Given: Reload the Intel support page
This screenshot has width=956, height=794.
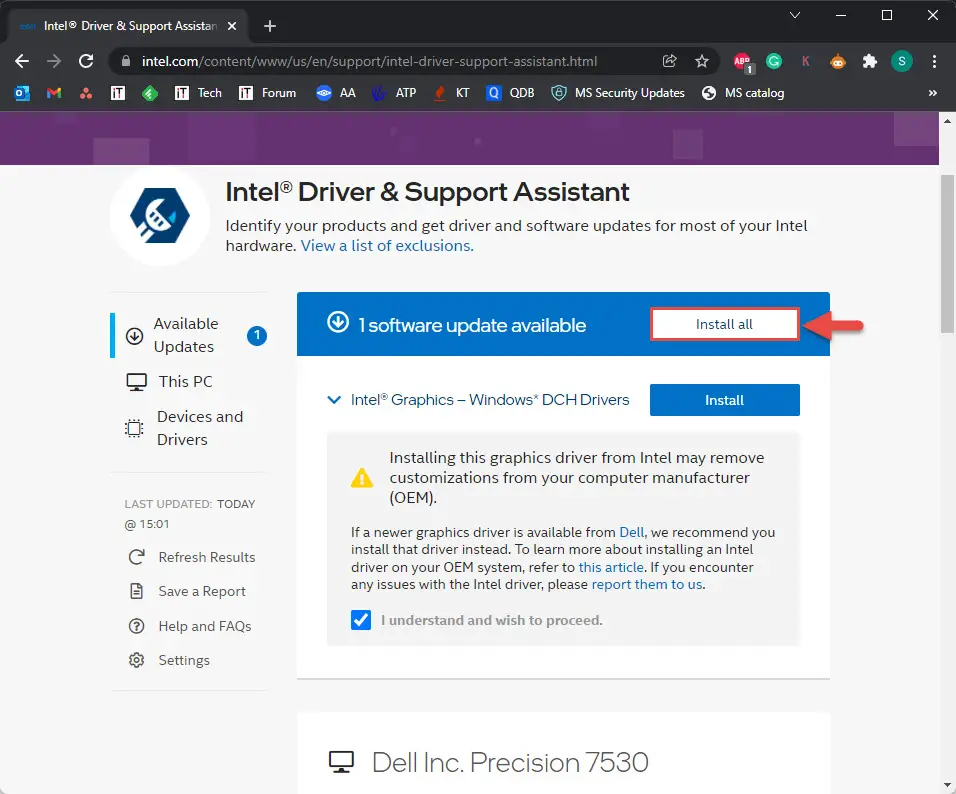Looking at the screenshot, I should (x=86, y=61).
